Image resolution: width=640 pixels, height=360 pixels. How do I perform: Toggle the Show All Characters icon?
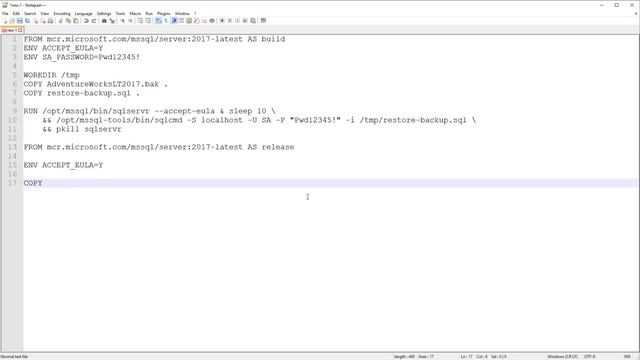pyautogui.click(x=166, y=20)
